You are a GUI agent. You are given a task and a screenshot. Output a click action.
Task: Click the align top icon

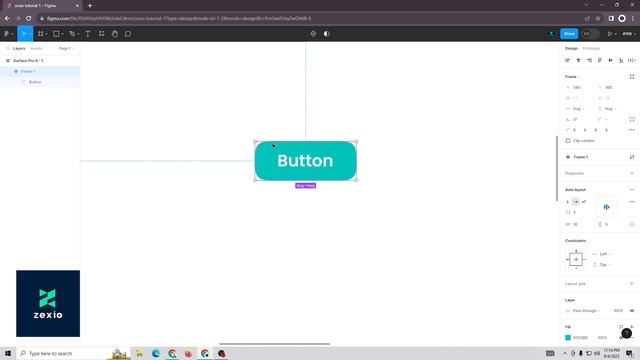pos(600,60)
